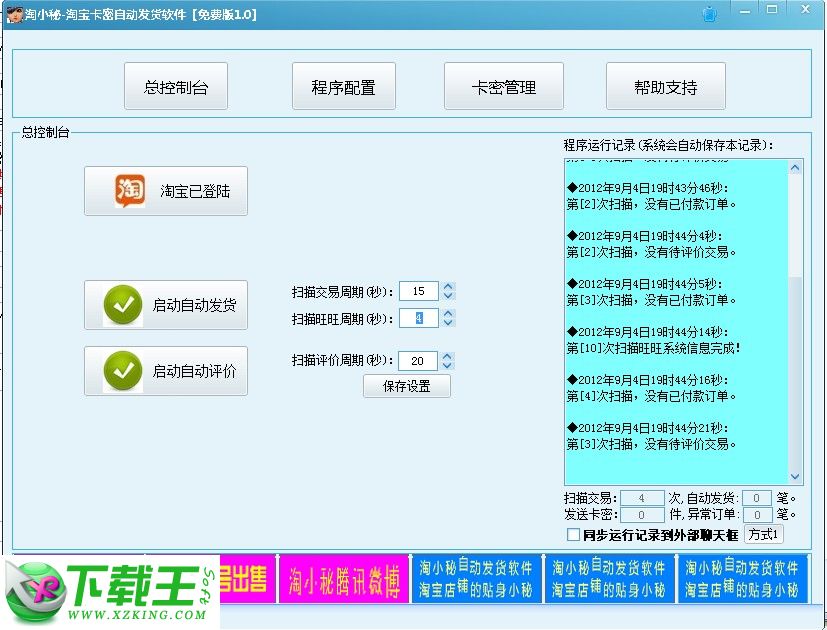Screen dimensions: 827x630
Task: Click log line 2012年9月4日19时43分46秒
Action: pos(648,188)
